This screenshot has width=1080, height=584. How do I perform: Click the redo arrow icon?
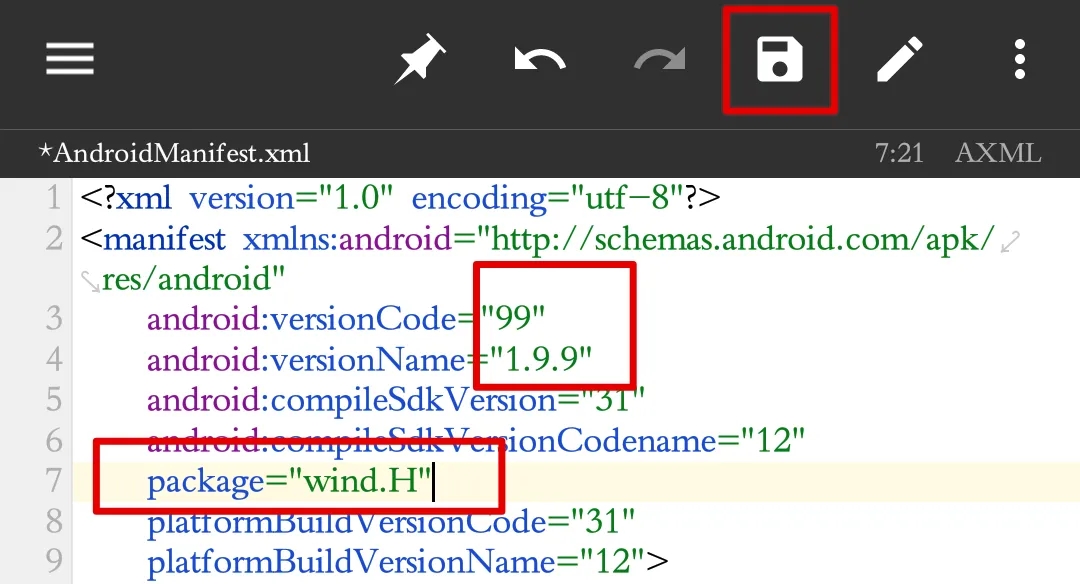pos(660,61)
